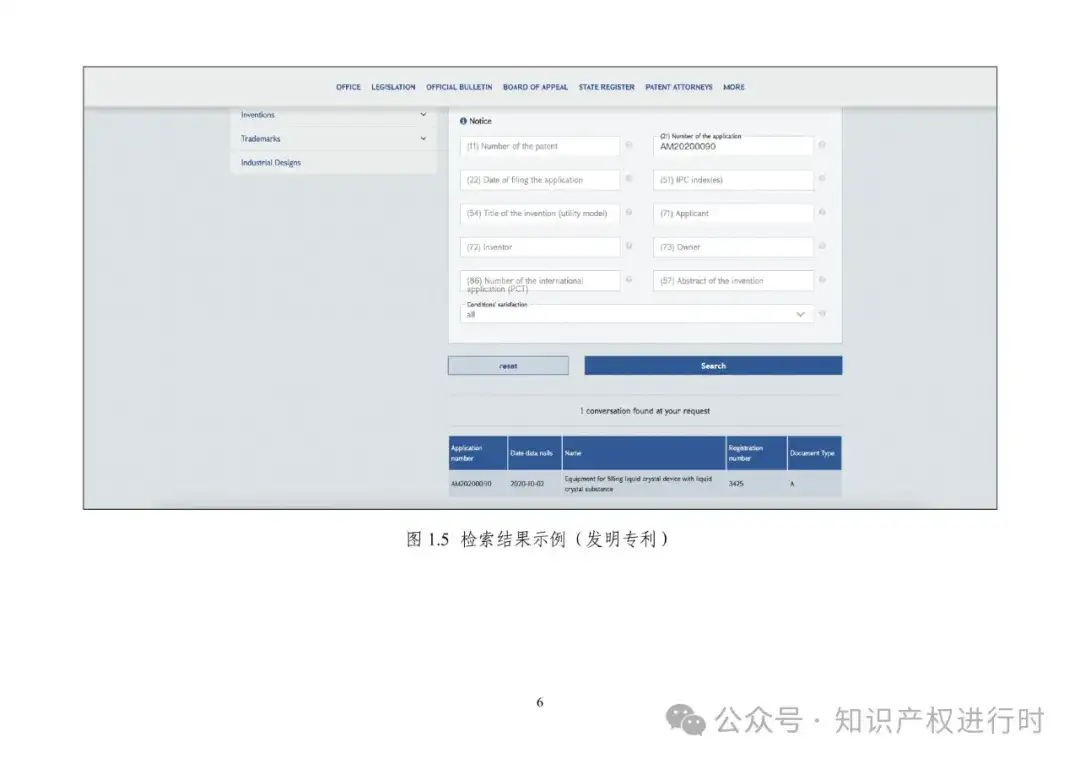Viewport: 1080px width, 764px height.
Task: Focus the Inventor field
Action: pyautogui.click(x=540, y=247)
